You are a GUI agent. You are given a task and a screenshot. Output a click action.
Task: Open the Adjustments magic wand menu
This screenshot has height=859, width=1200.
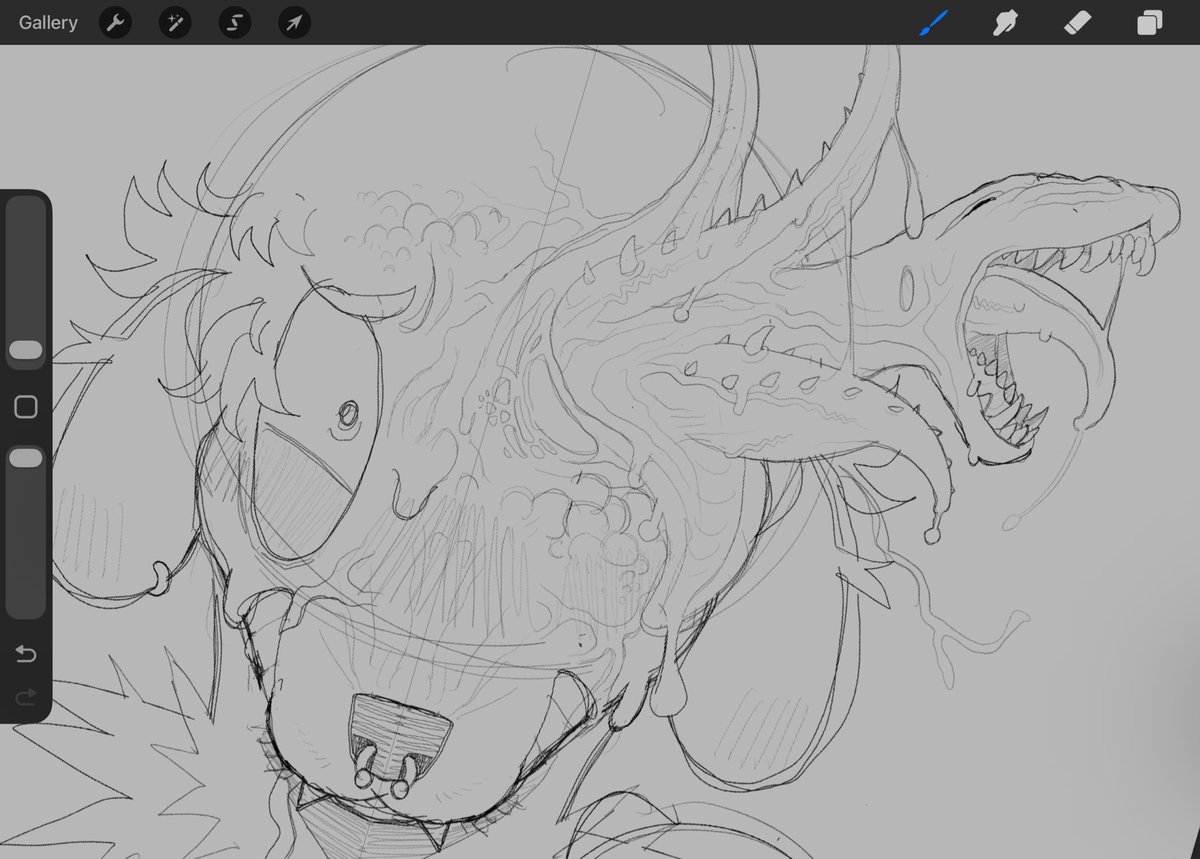coord(176,23)
